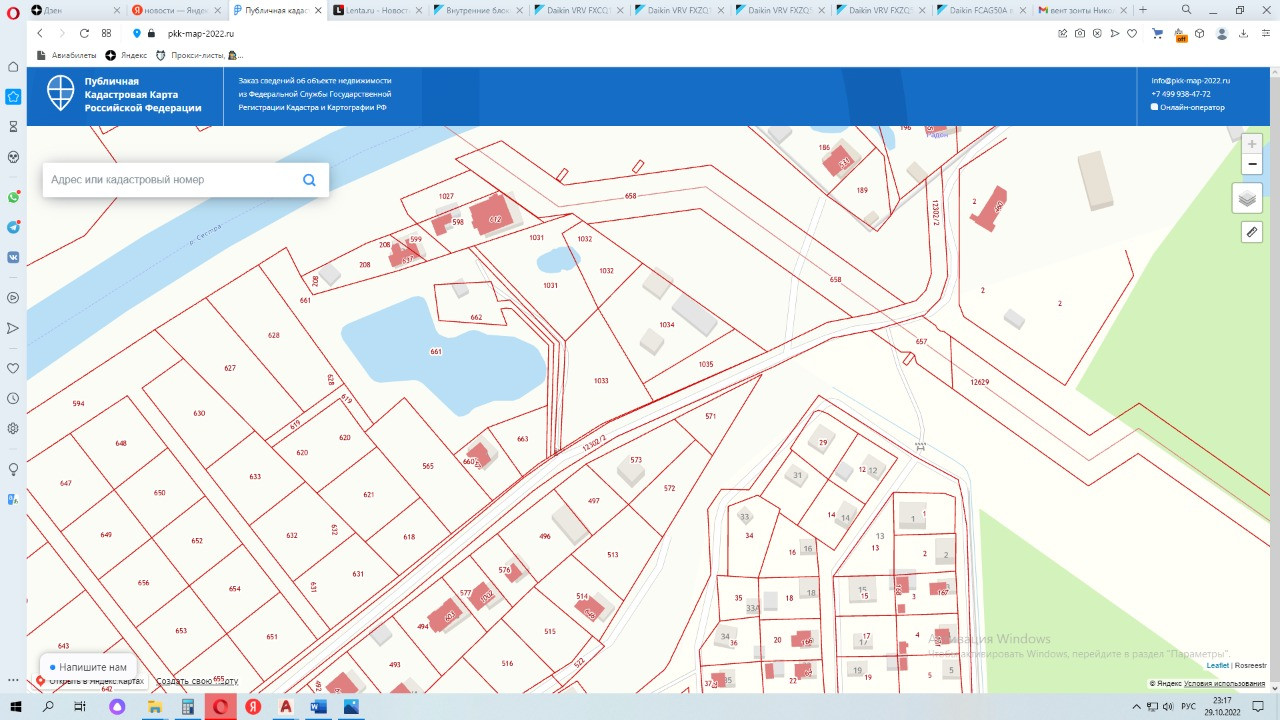Click the 'Напишите нам' chat button
Image resolution: width=1280 pixels, height=720 pixels.
pyautogui.click(x=88, y=667)
